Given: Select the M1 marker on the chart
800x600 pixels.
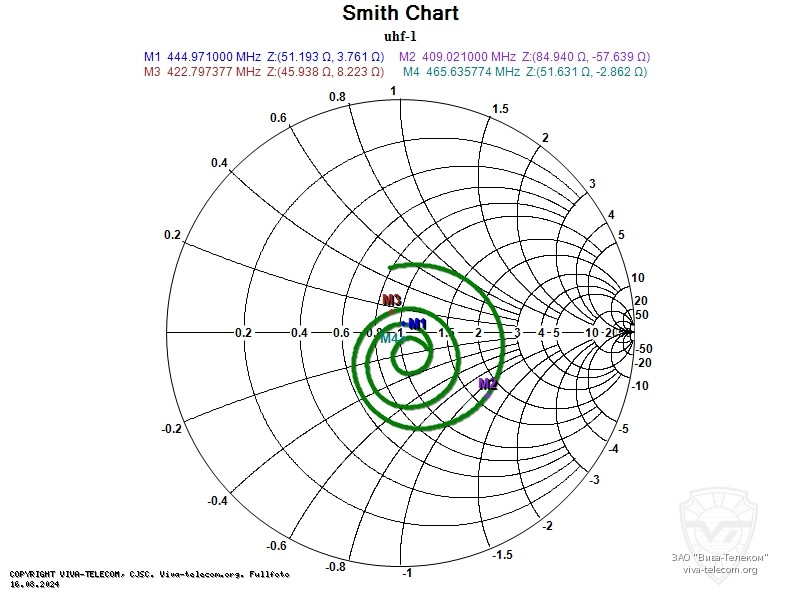Looking at the screenshot, I should pyautogui.click(x=418, y=323).
